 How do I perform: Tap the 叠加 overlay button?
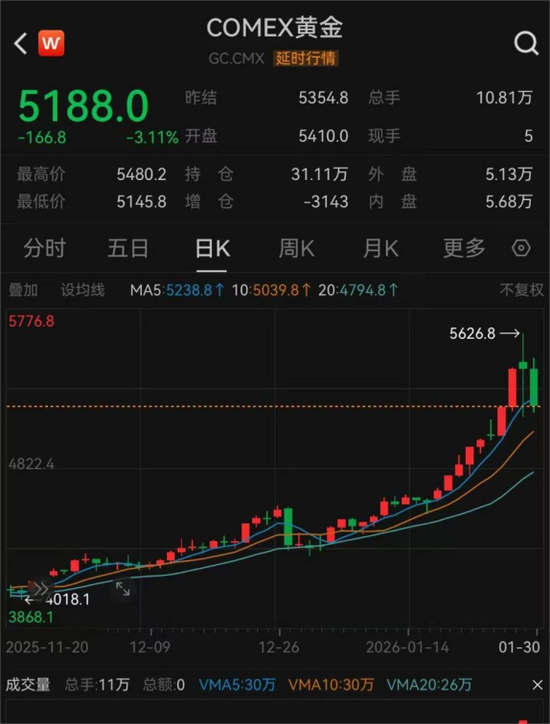[x=23, y=290]
